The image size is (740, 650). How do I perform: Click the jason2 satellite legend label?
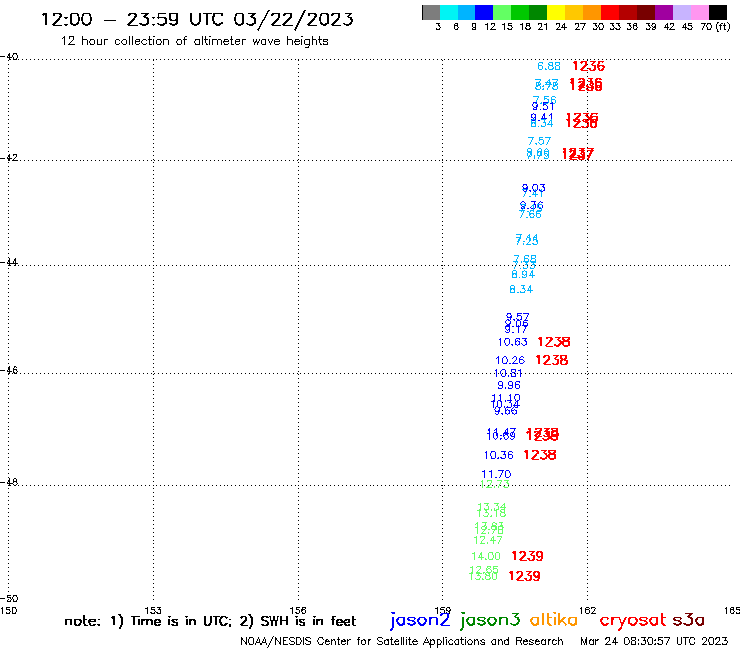[x=420, y=620]
